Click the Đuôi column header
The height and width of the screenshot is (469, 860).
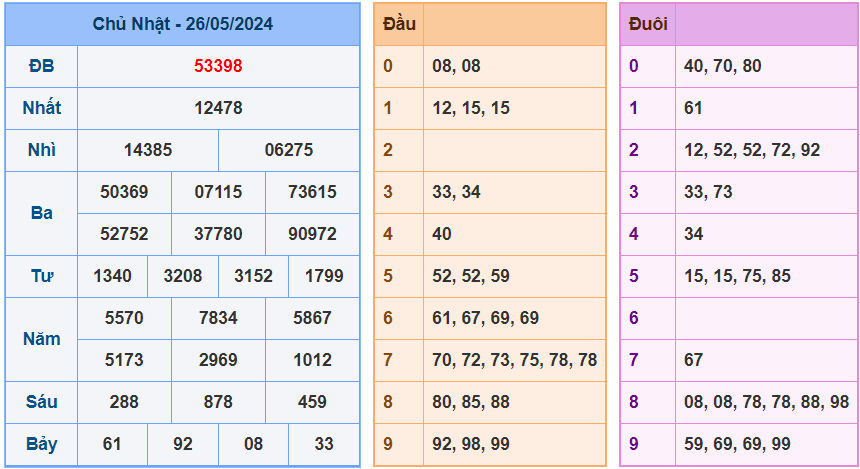pos(648,24)
